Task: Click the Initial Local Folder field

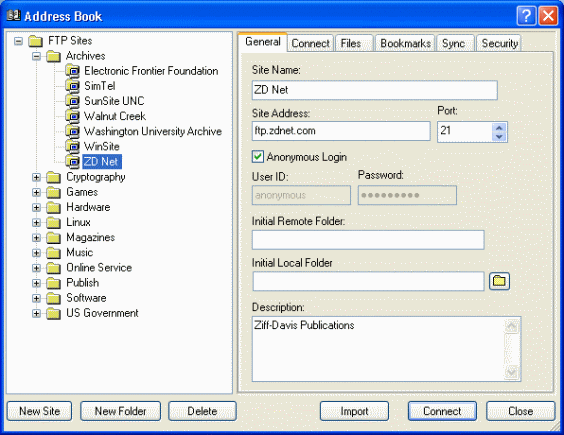Action: (x=368, y=281)
